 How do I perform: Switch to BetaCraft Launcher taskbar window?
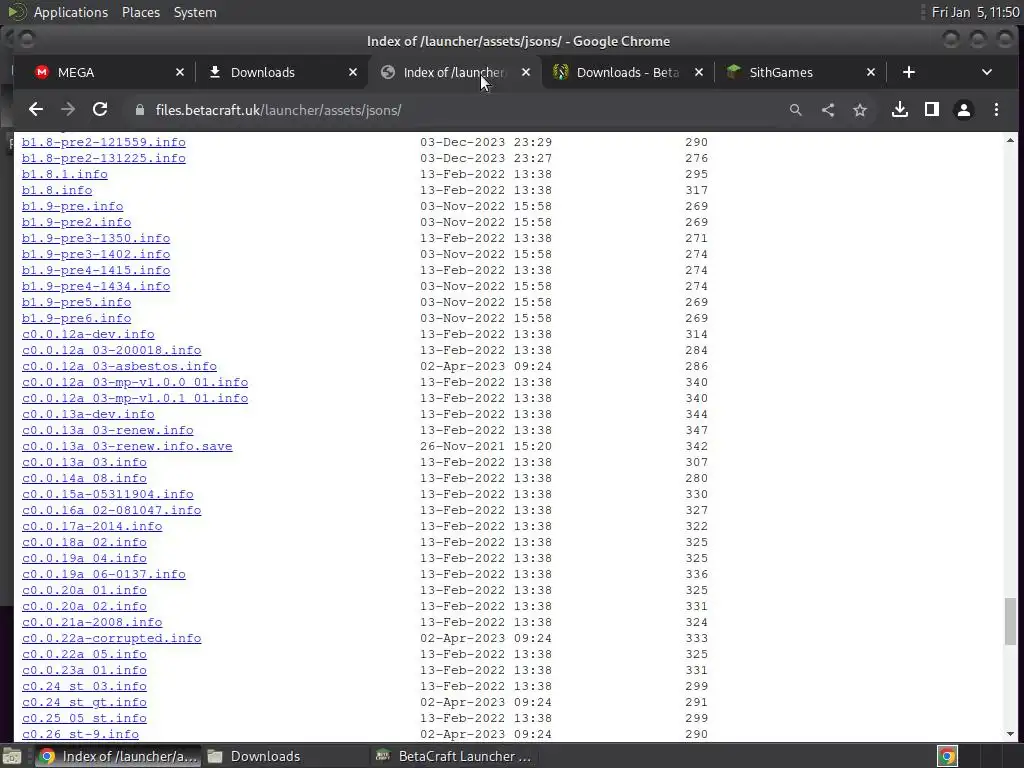[455, 756]
